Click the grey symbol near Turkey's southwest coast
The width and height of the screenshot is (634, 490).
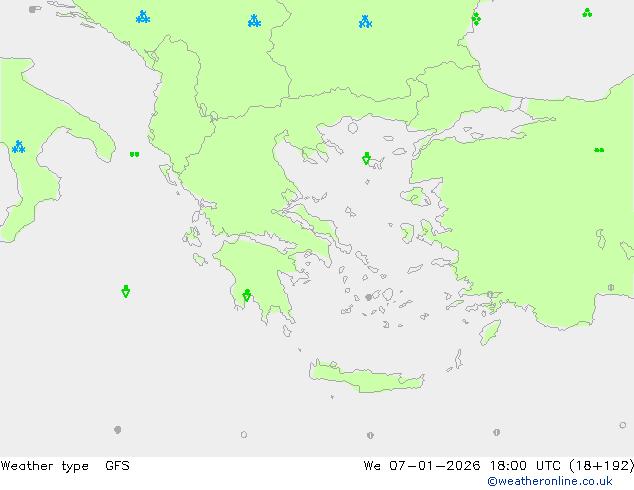pyautogui.click(x=490, y=294)
